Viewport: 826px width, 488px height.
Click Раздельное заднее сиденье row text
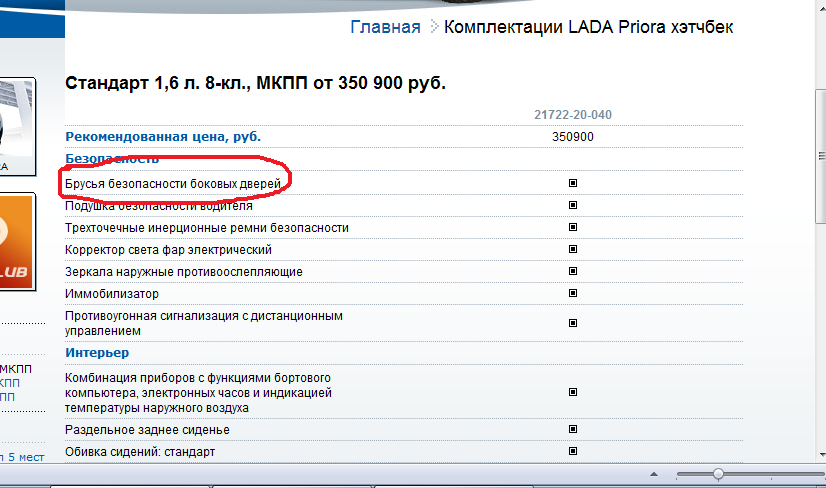[x=147, y=430]
